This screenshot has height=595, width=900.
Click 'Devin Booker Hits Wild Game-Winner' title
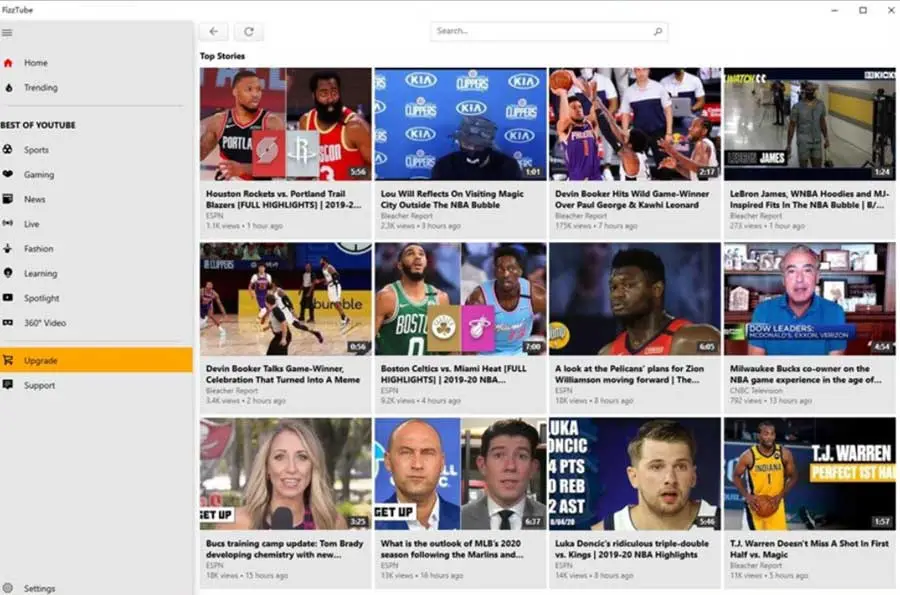point(632,199)
